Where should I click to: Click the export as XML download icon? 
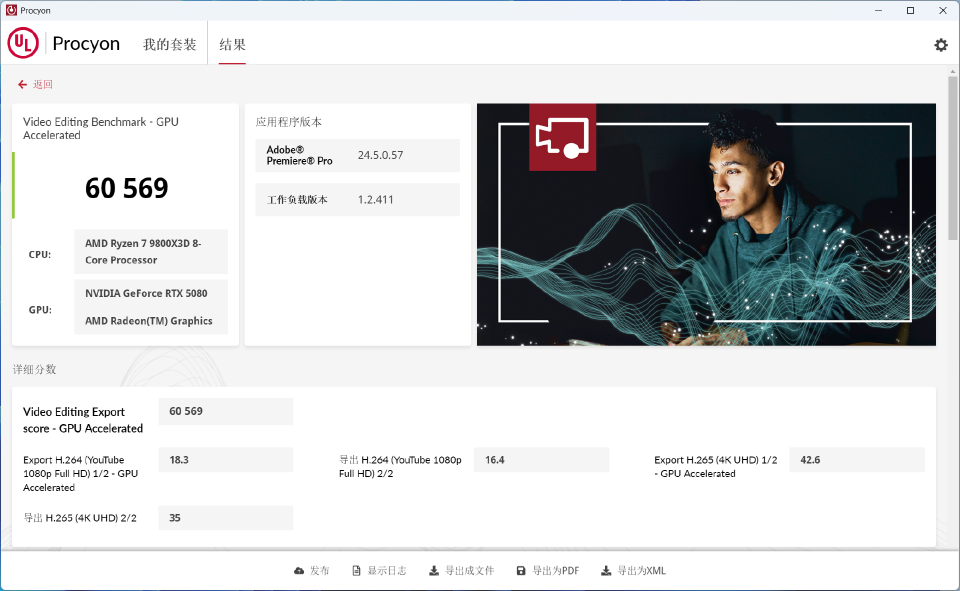(606, 571)
